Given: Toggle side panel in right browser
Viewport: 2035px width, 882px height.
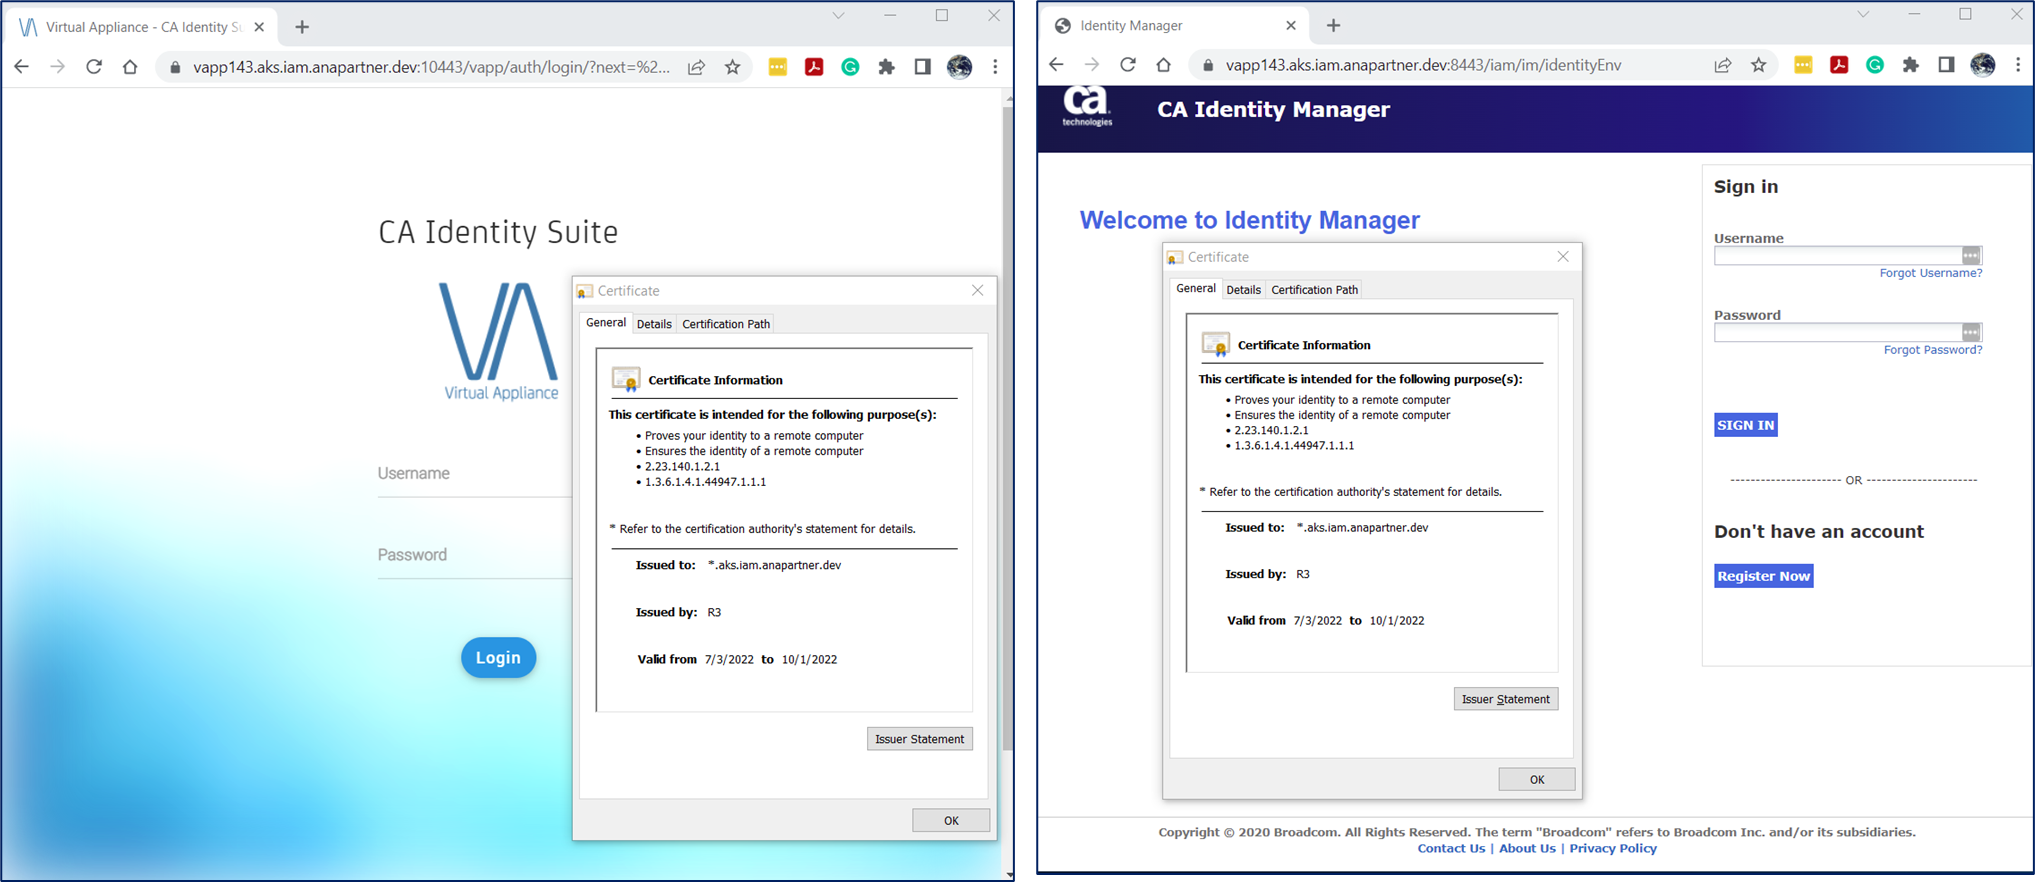Looking at the screenshot, I should (x=1946, y=65).
